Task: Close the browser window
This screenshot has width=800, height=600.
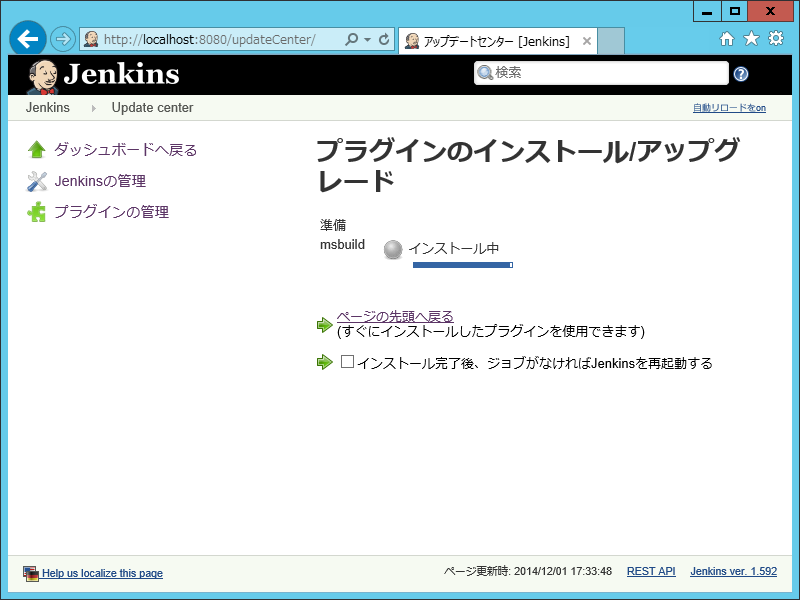Action: pyautogui.click(x=770, y=11)
